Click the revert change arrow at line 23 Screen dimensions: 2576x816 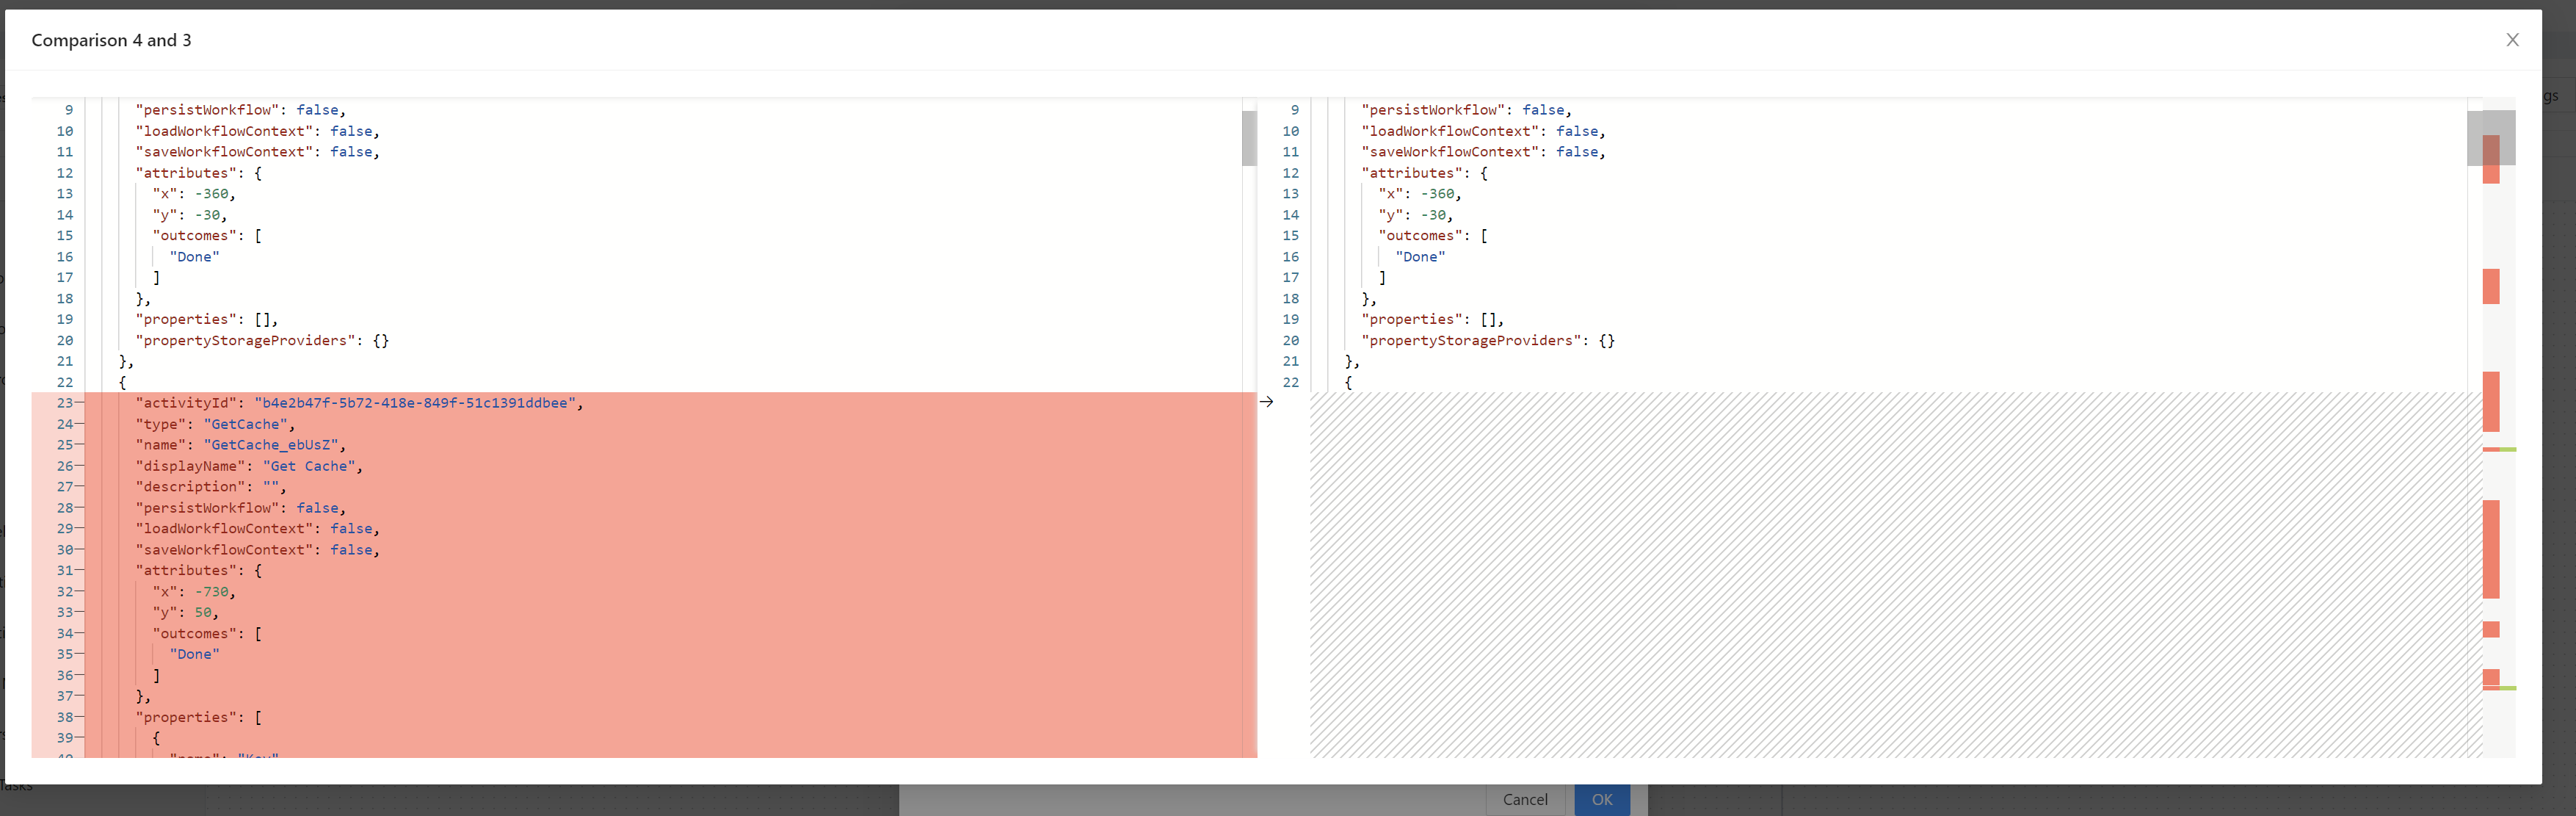point(1266,402)
